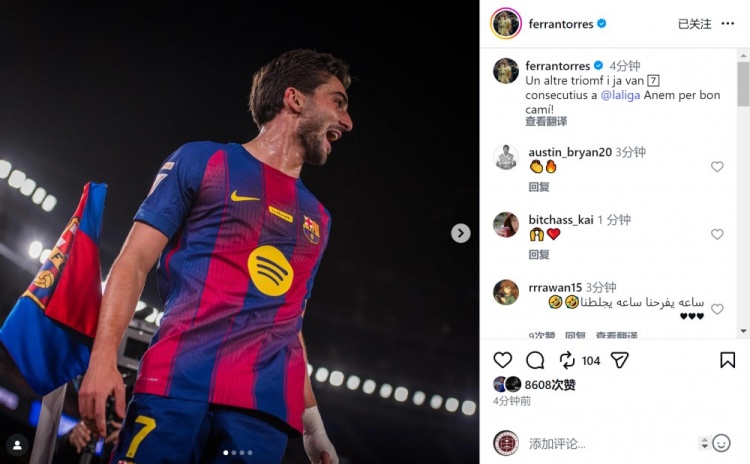Open the three-dot more options menu

click(x=727, y=24)
